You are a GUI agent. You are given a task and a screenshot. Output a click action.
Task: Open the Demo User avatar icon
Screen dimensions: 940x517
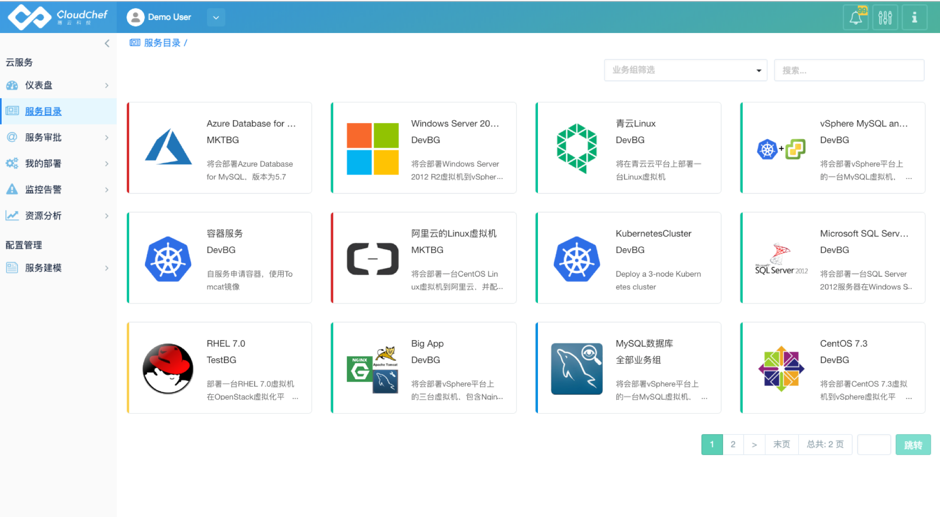click(135, 17)
